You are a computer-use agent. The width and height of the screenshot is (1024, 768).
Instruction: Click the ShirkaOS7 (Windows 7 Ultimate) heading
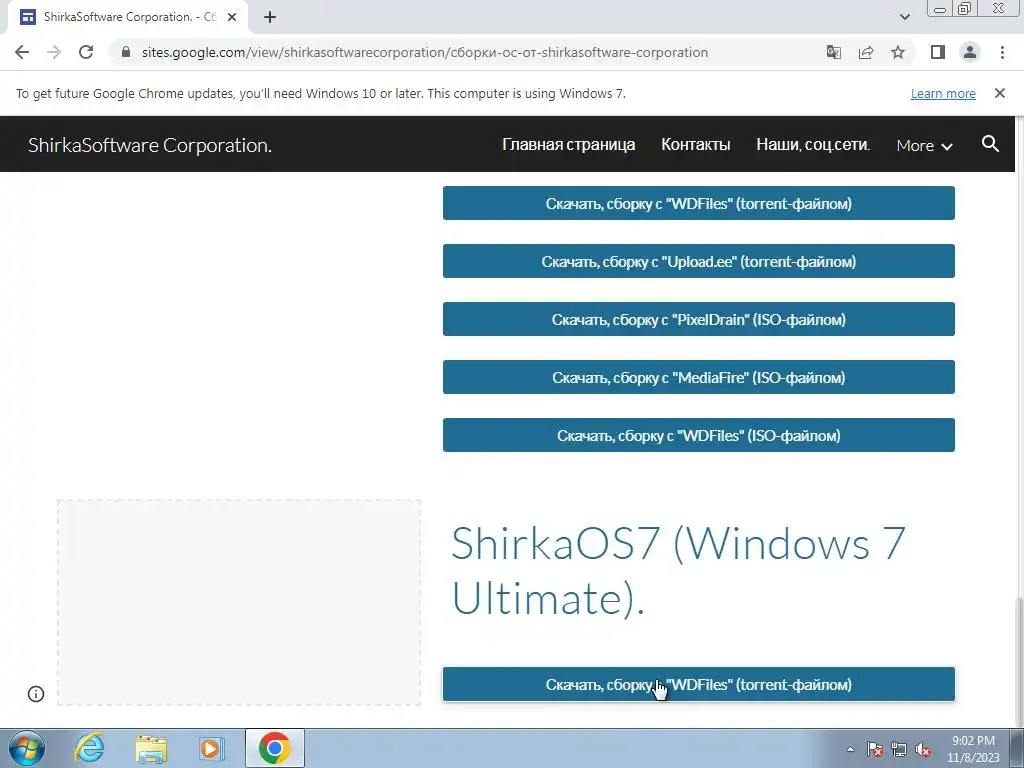[x=678, y=571]
